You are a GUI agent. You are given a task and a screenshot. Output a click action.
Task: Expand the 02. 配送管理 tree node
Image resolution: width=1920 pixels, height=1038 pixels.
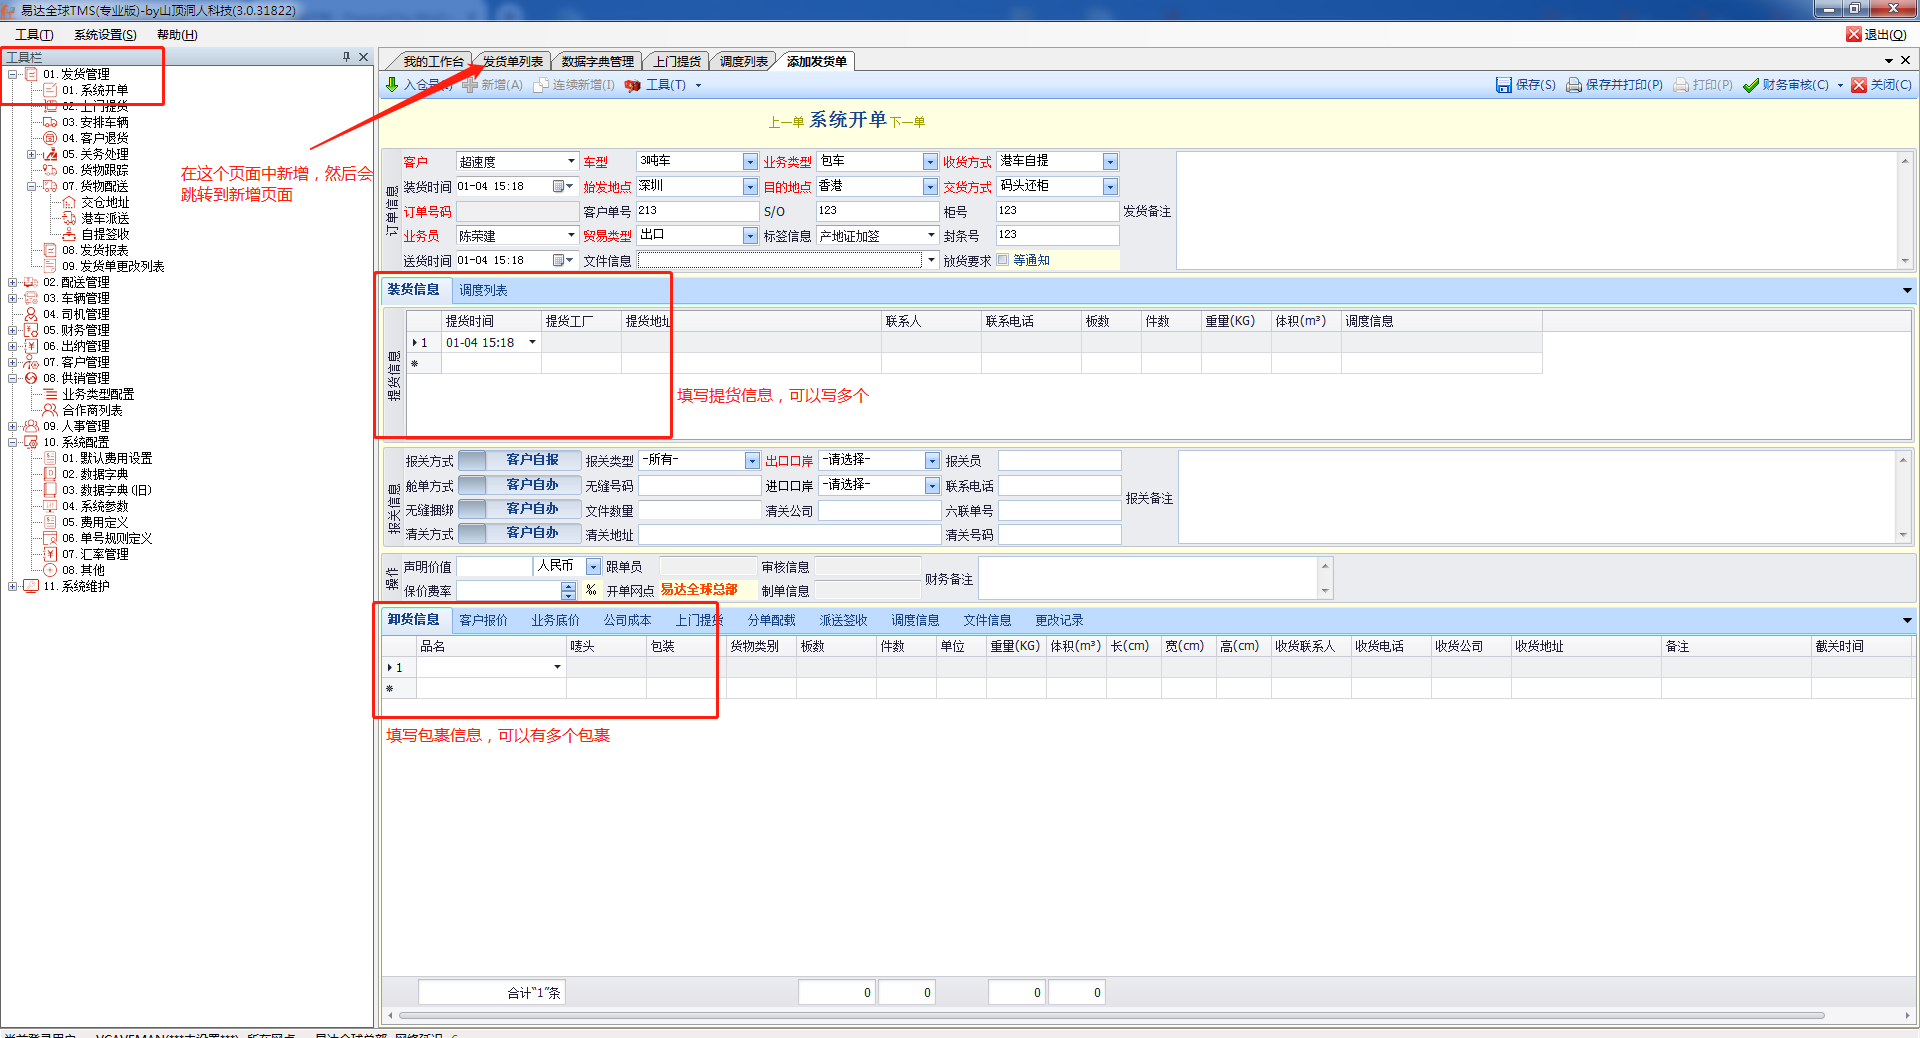pos(13,282)
